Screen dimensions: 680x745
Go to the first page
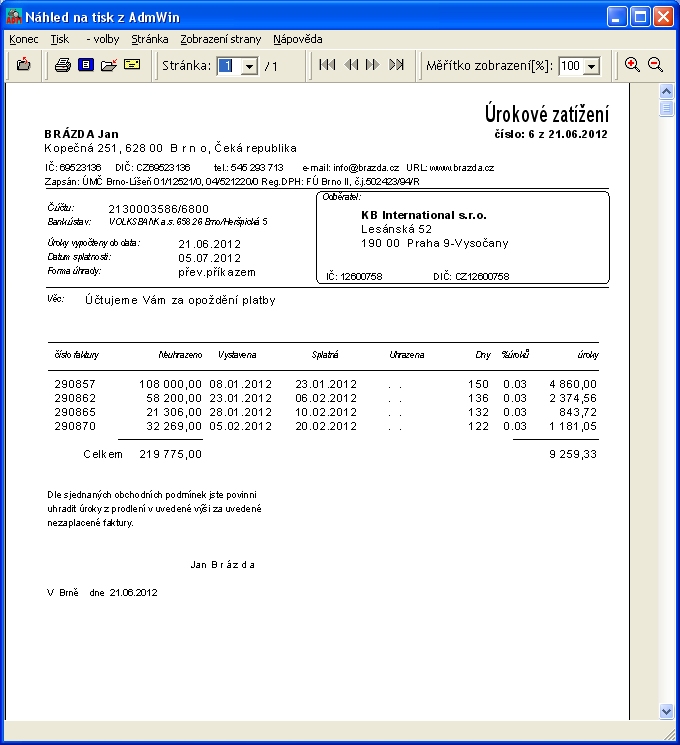(327, 65)
